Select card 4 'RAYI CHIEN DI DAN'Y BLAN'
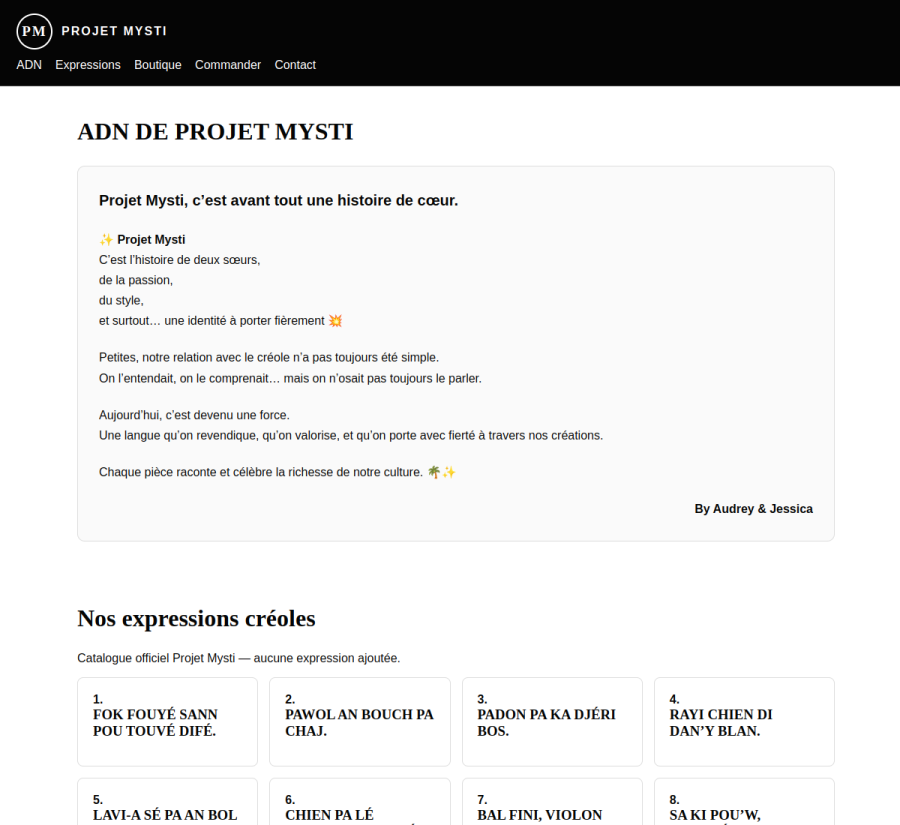The image size is (900, 825). click(x=744, y=722)
